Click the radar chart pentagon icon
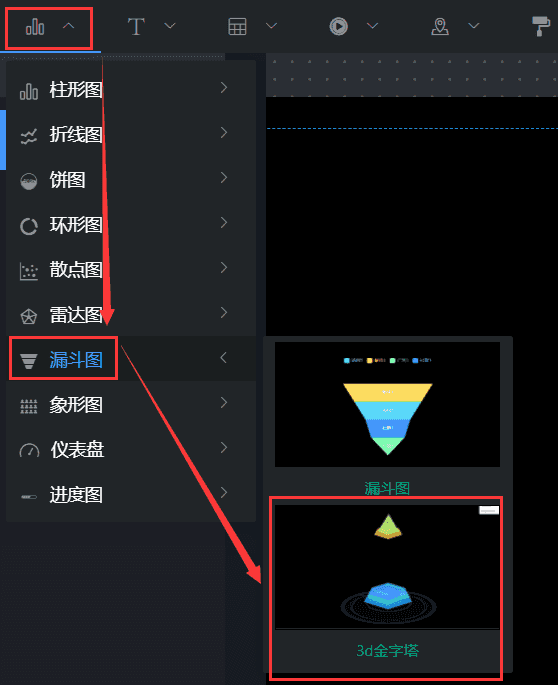 (x=29, y=316)
